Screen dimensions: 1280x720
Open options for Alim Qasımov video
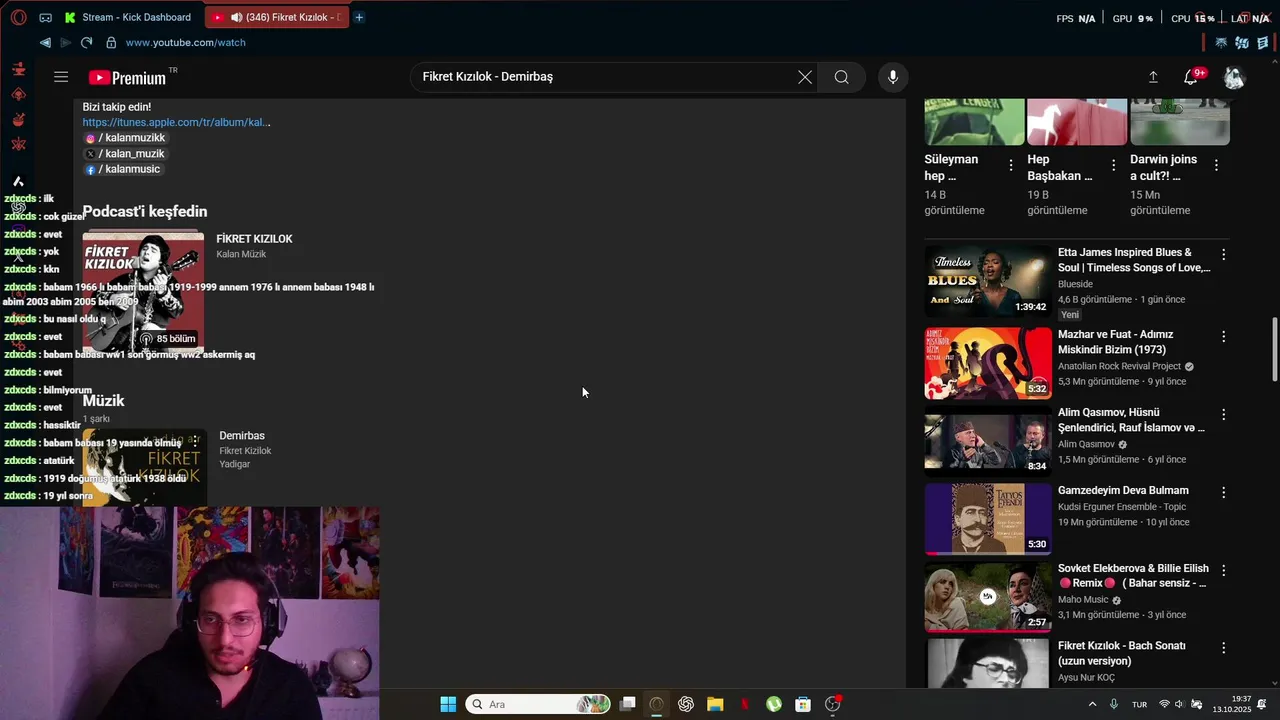(x=1223, y=415)
